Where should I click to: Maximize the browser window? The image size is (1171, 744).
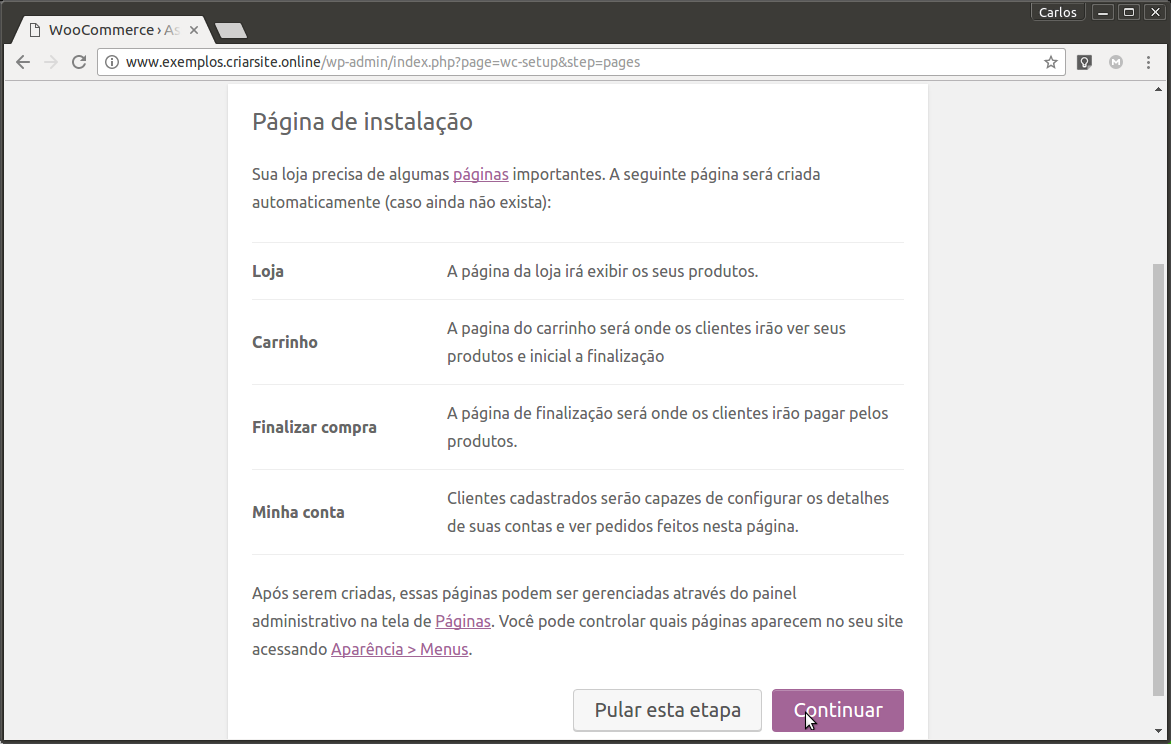1129,12
